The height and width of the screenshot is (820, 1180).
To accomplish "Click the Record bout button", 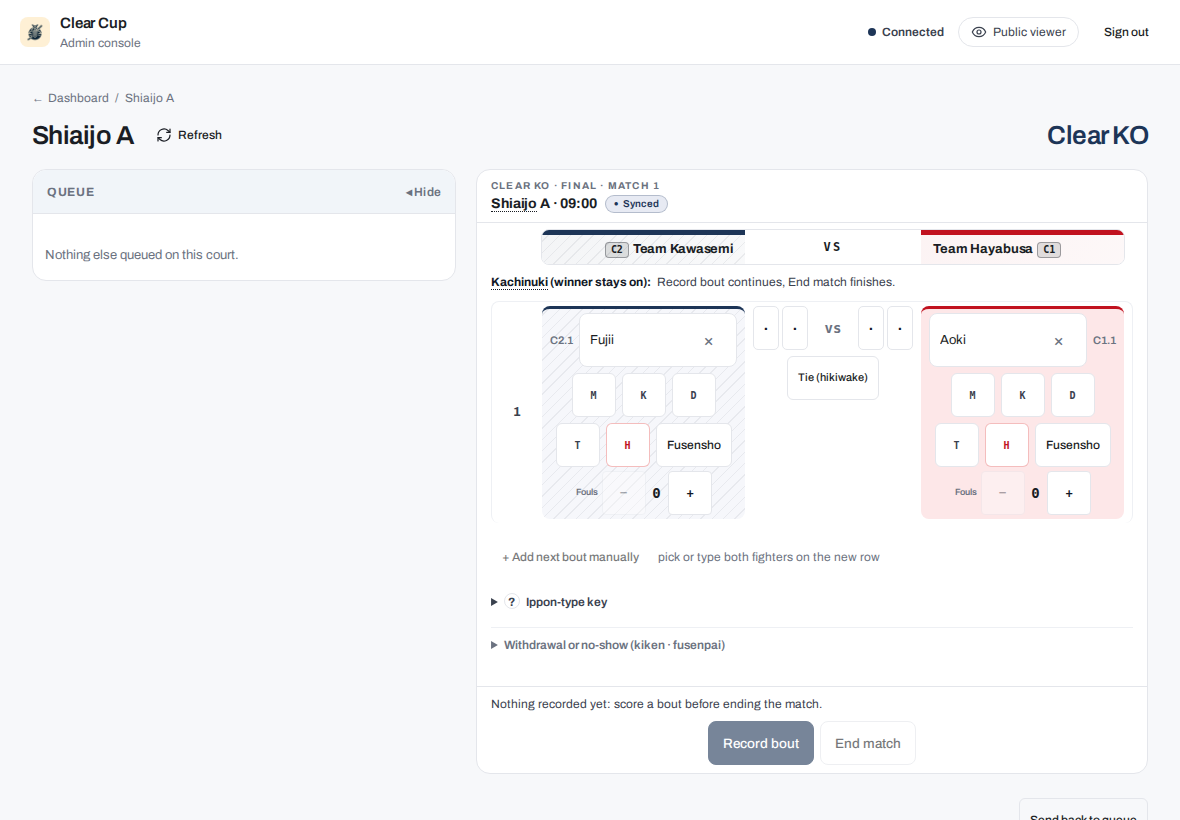I will point(761,743).
